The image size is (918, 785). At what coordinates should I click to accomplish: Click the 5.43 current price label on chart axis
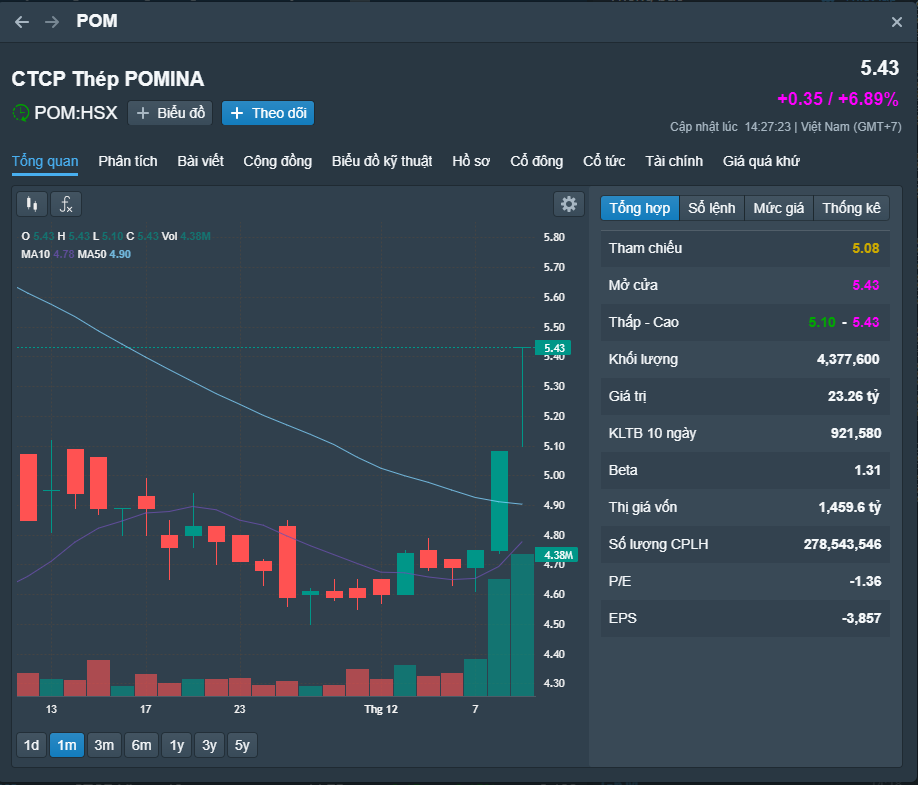click(x=553, y=348)
